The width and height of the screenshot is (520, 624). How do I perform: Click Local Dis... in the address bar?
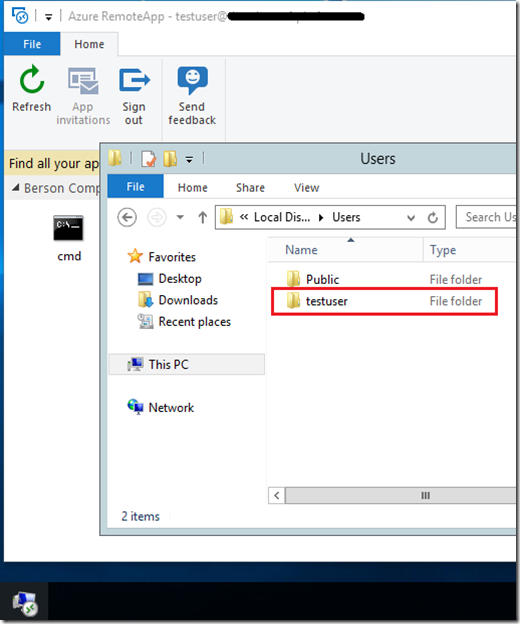click(282, 217)
